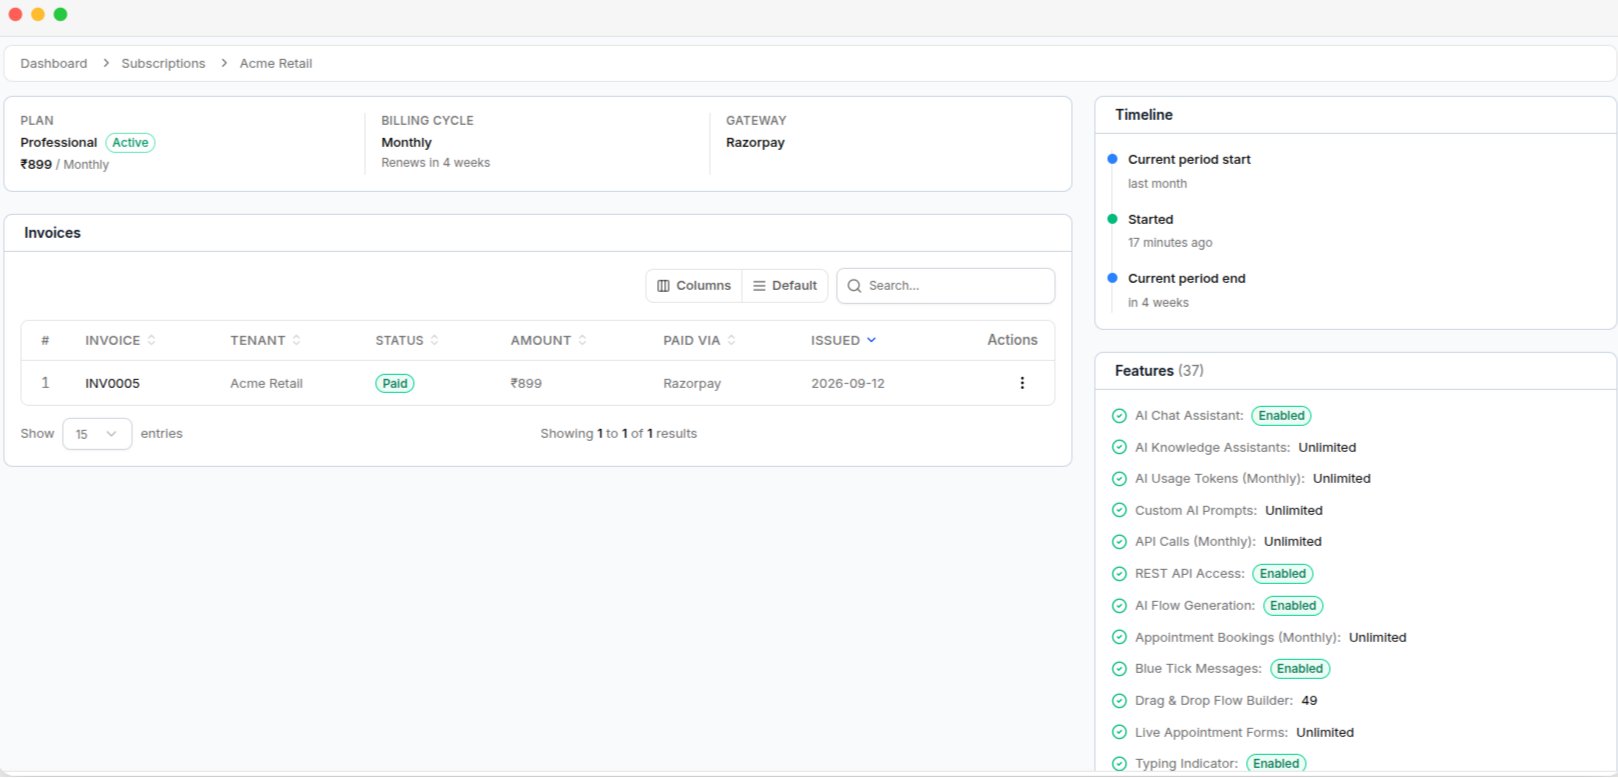Click the Razorpay cell in PAID VIA column
This screenshot has width=1618, height=778.
point(692,383)
